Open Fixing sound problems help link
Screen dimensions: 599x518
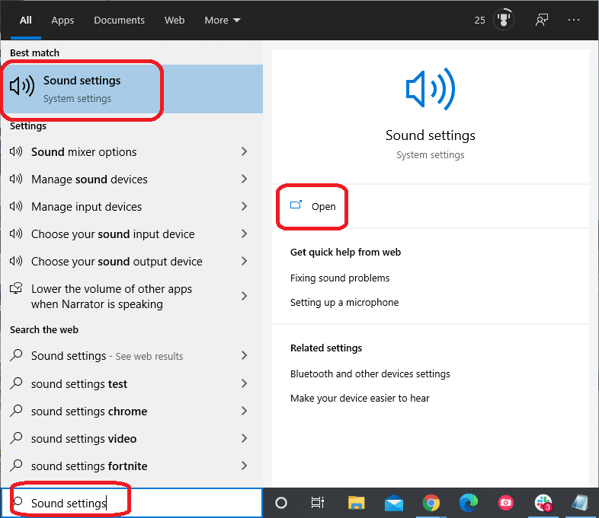tap(340, 278)
